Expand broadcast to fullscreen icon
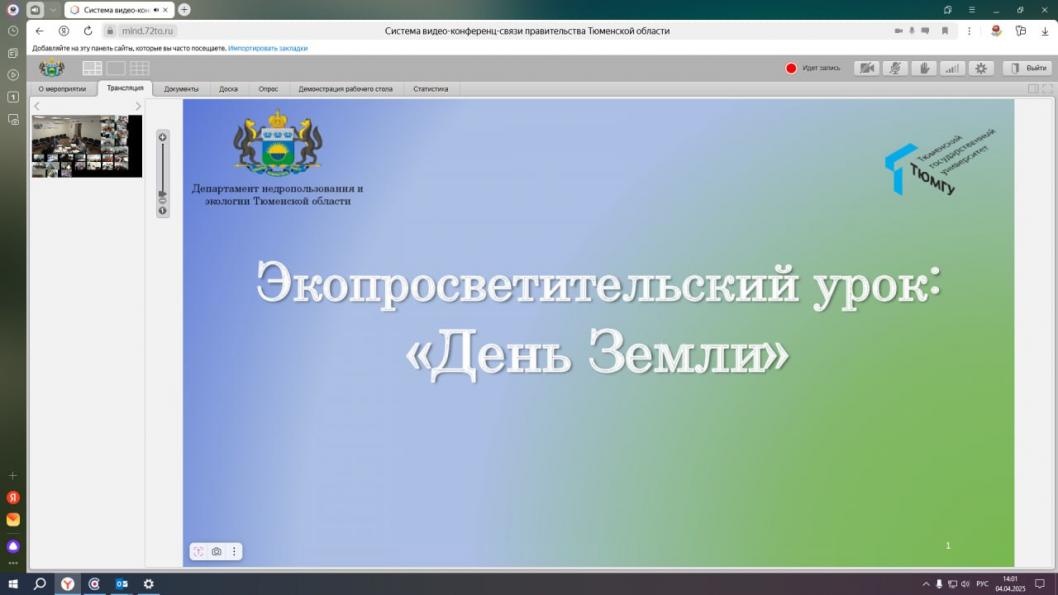The height and width of the screenshot is (595, 1058). [1046, 89]
